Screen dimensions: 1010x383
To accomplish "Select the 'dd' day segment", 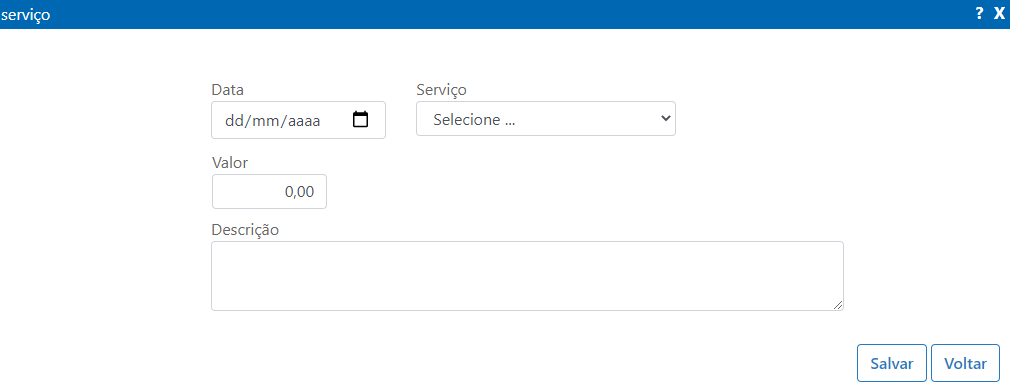I will tap(231, 120).
